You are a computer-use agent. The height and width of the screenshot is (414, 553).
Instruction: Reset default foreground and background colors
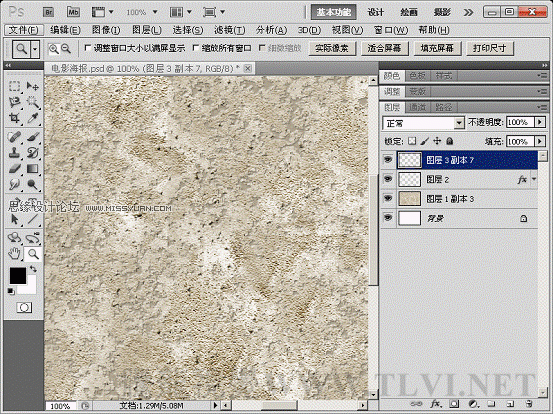(11, 291)
